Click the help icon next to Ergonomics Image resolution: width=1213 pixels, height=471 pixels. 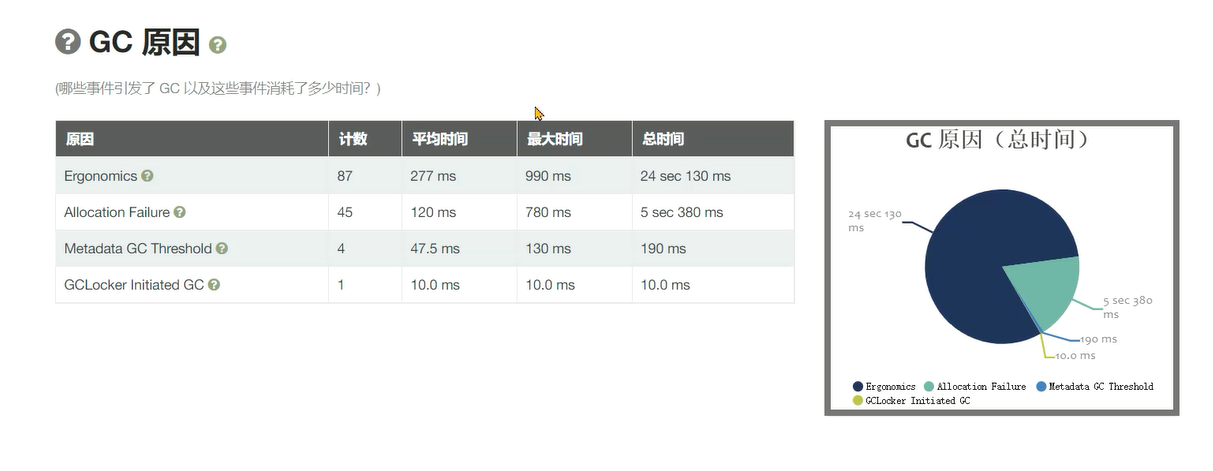coord(147,176)
